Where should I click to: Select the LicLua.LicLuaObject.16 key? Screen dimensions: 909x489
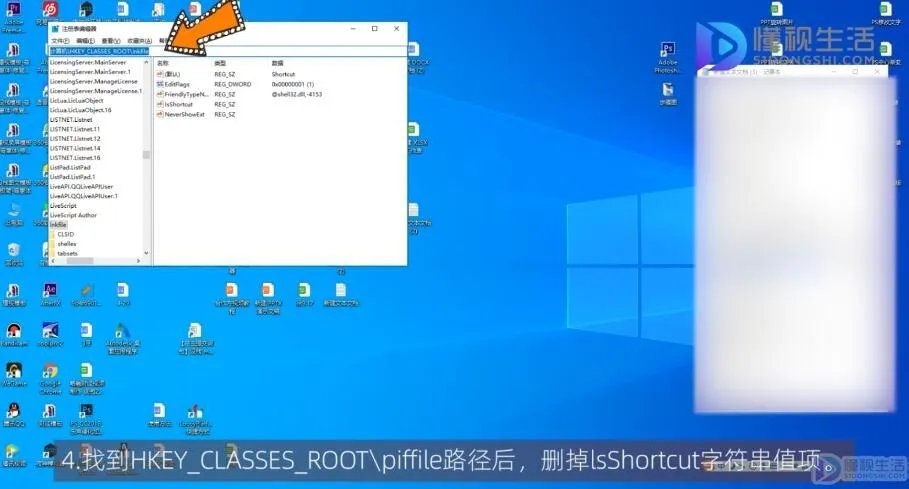point(80,110)
